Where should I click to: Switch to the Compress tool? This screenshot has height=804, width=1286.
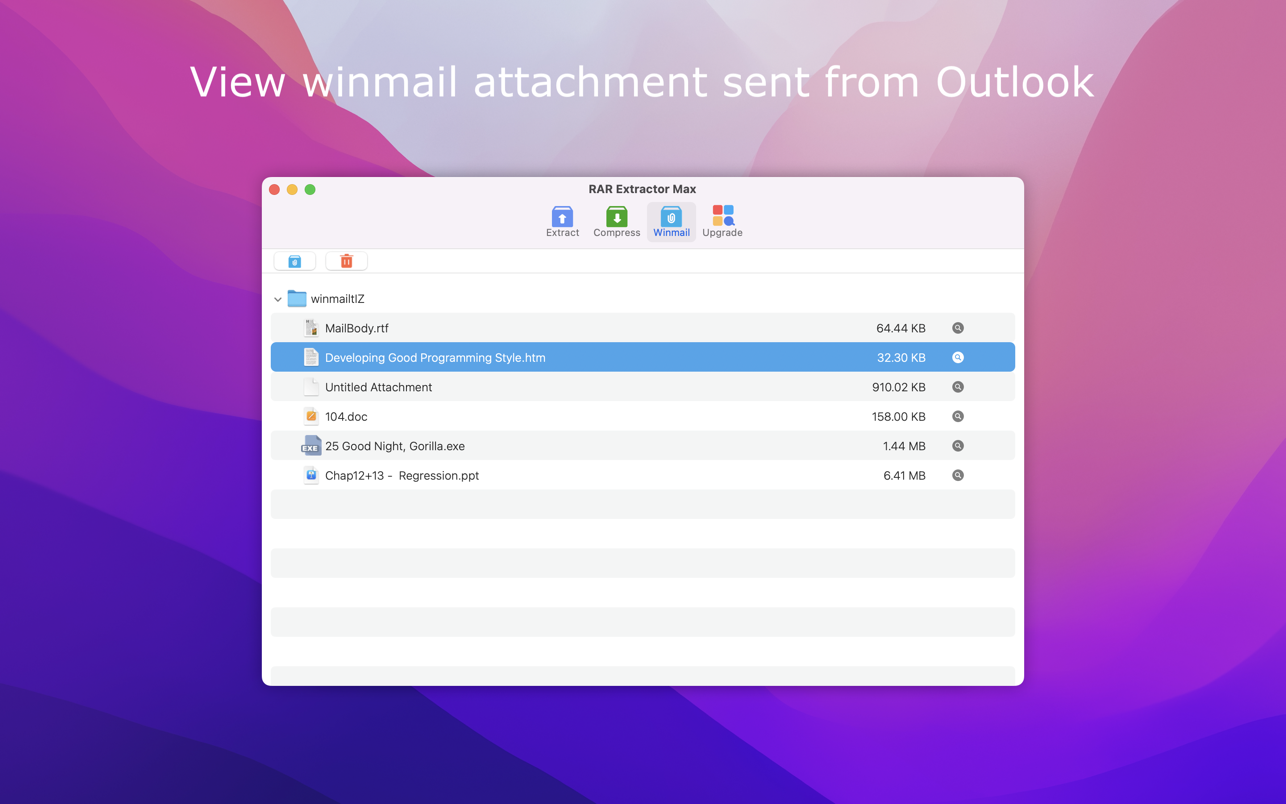(616, 221)
